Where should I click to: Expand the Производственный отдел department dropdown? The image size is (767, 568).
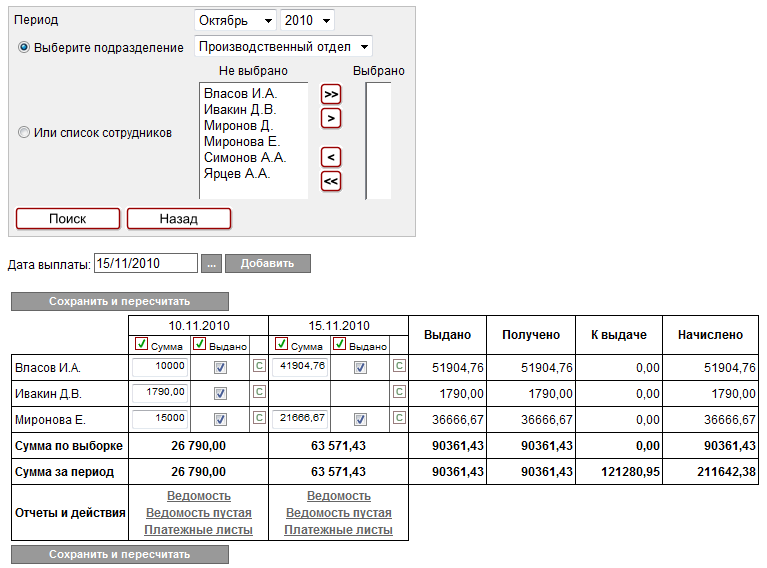coord(283,46)
